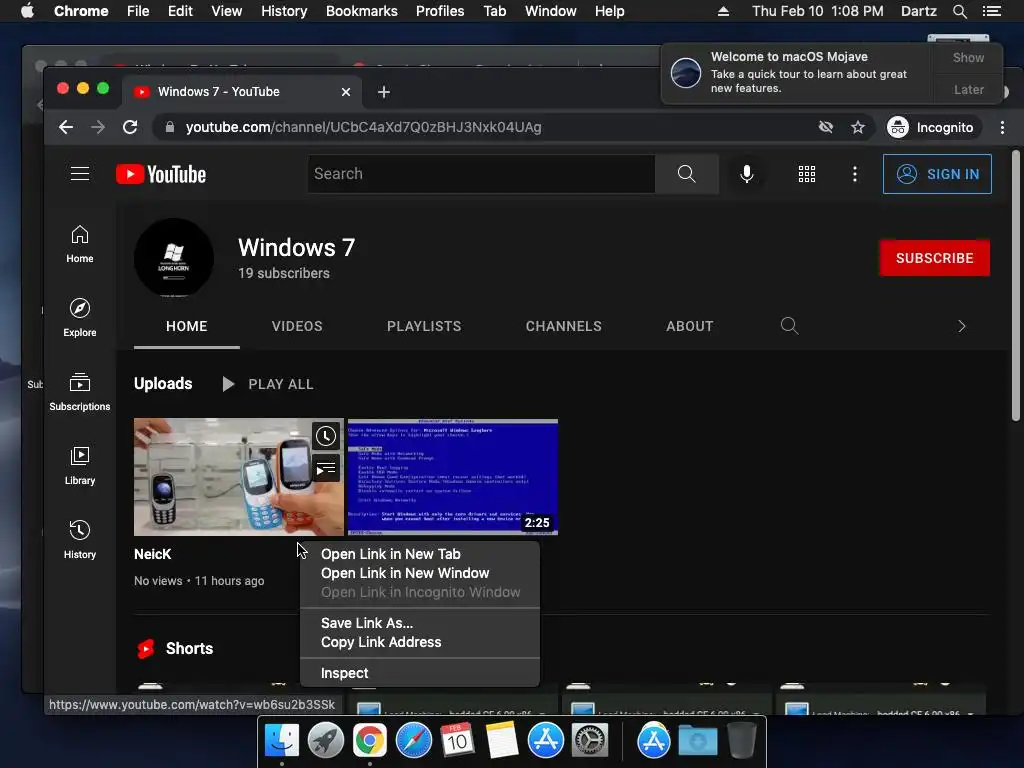
Task: Click the YouTube logo
Action: 161,174
